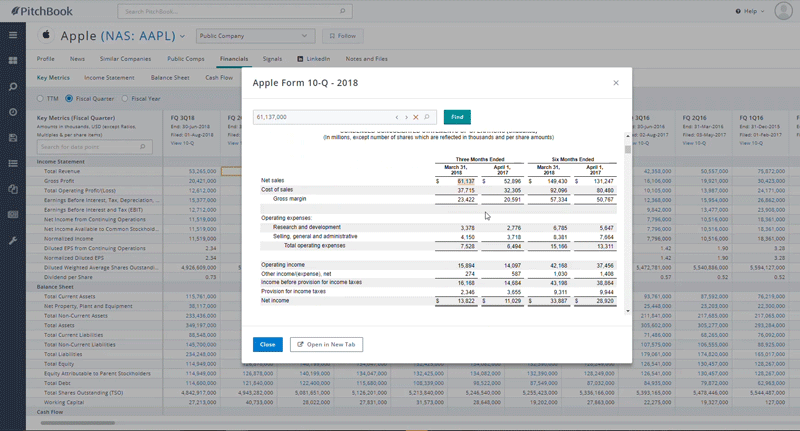Open the Help dropdown menu
800x431 pixels.
(750, 11)
